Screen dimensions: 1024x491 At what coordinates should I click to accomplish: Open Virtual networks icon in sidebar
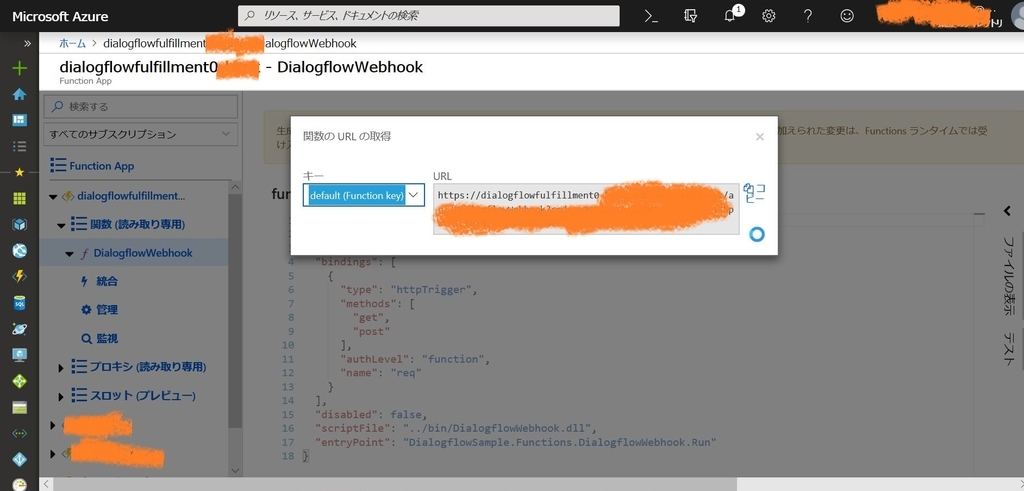click(x=20, y=434)
